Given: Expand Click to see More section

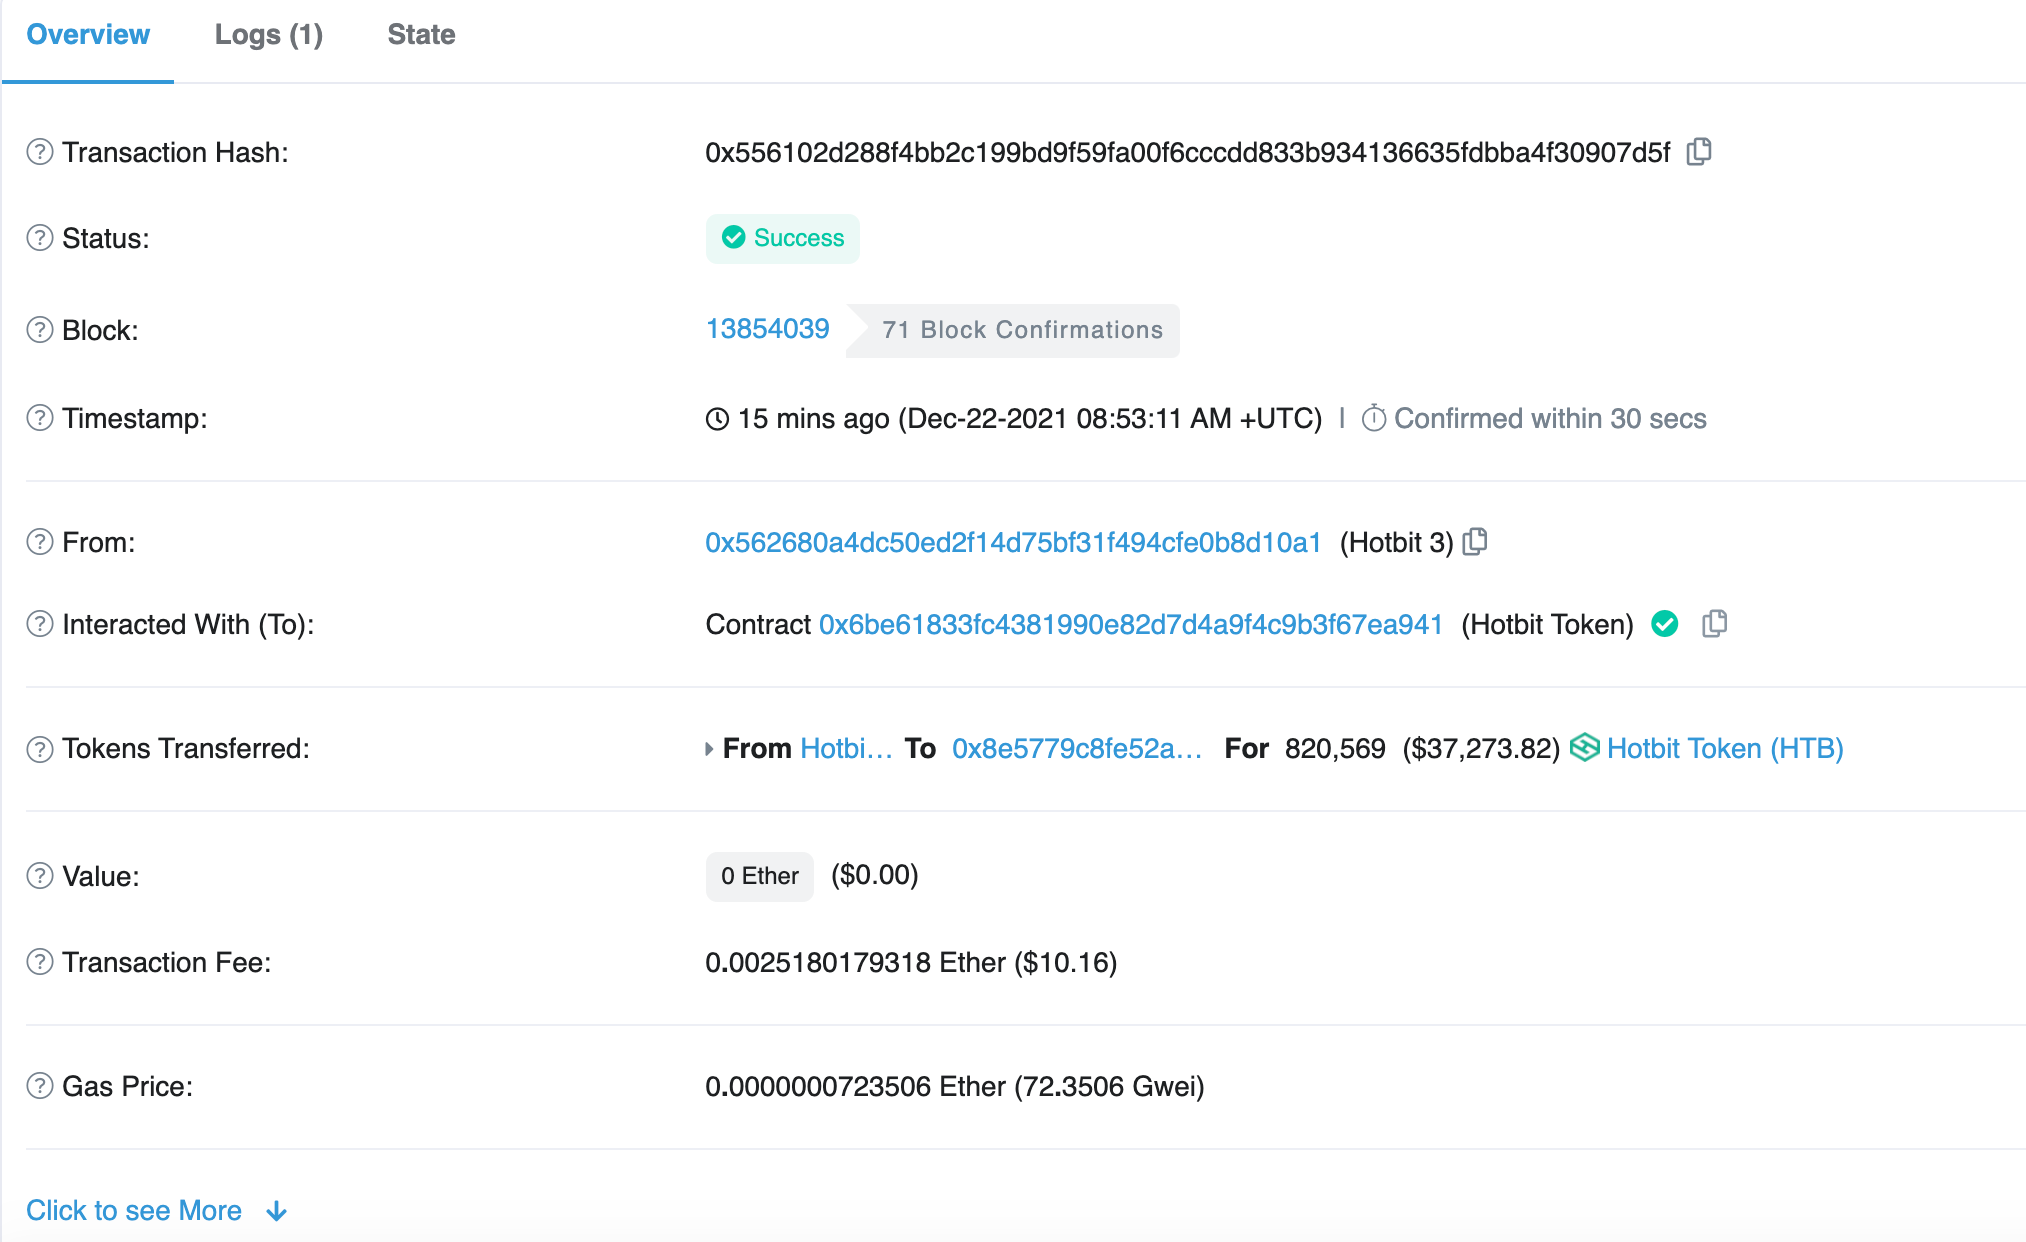Looking at the screenshot, I should pyautogui.click(x=134, y=1210).
